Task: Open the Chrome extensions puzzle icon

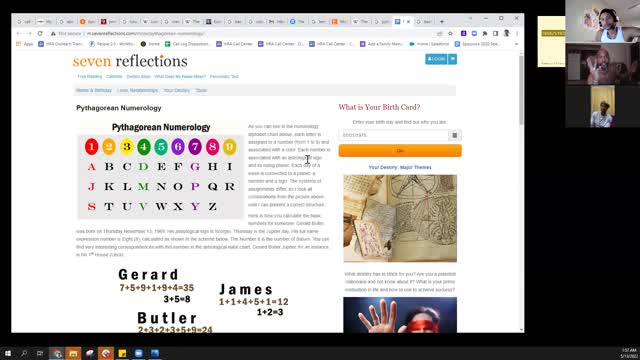Action: click(x=484, y=33)
